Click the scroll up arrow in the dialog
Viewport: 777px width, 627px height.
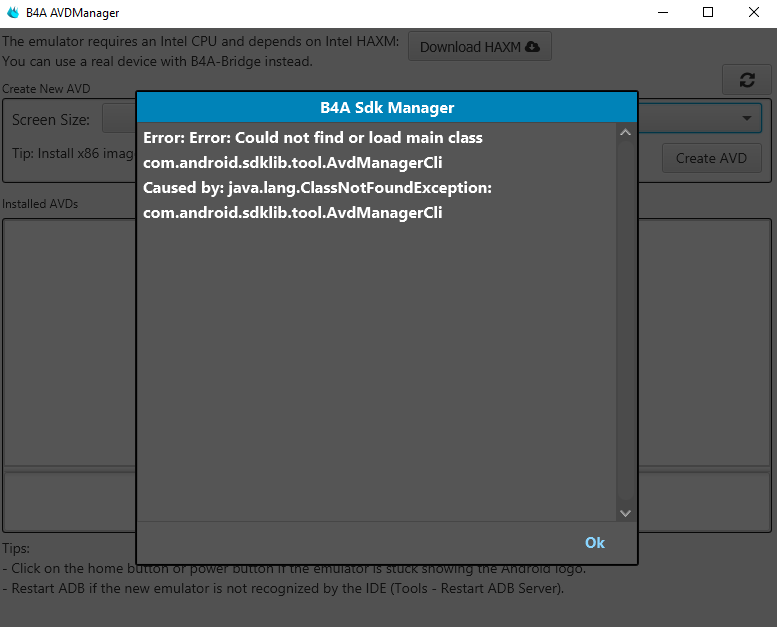[625, 132]
